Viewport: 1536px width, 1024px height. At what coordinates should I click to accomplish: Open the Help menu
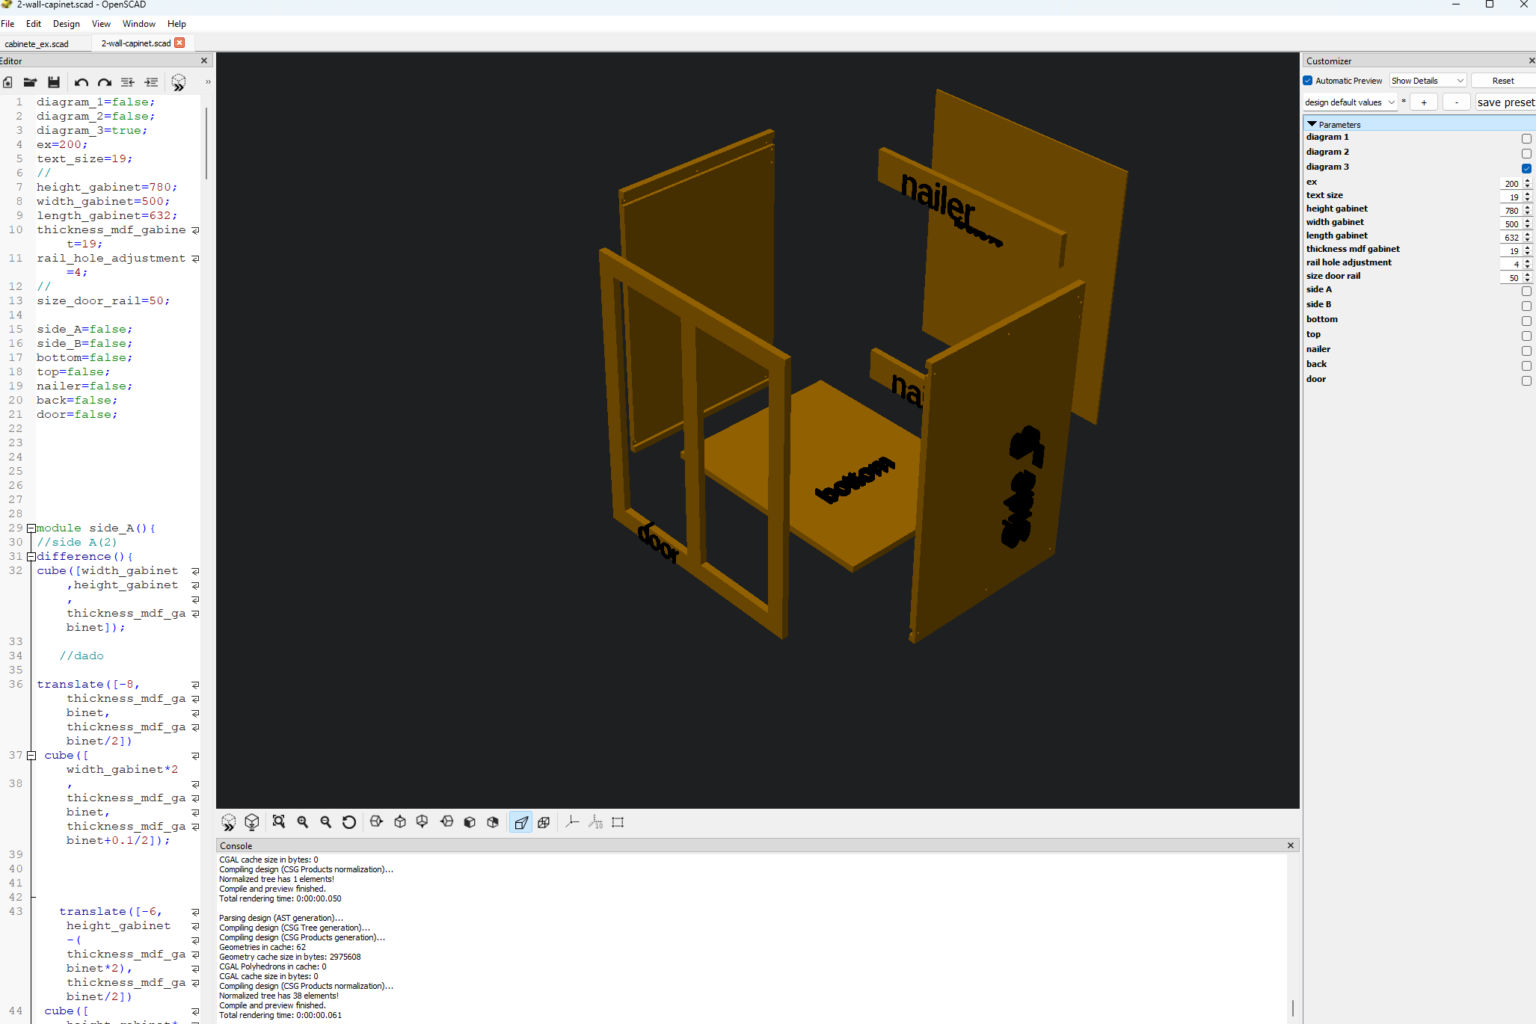tap(177, 24)
